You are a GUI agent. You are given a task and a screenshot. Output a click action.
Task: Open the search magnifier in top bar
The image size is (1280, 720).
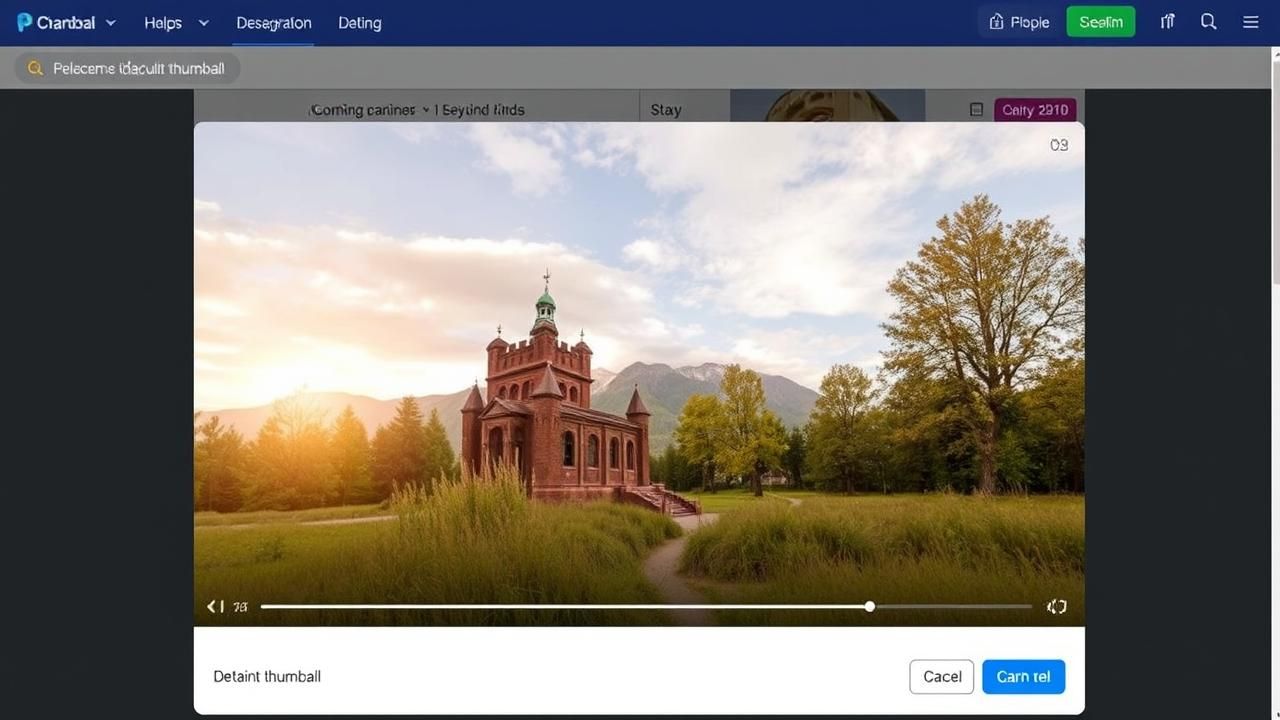pos(1208,22)
